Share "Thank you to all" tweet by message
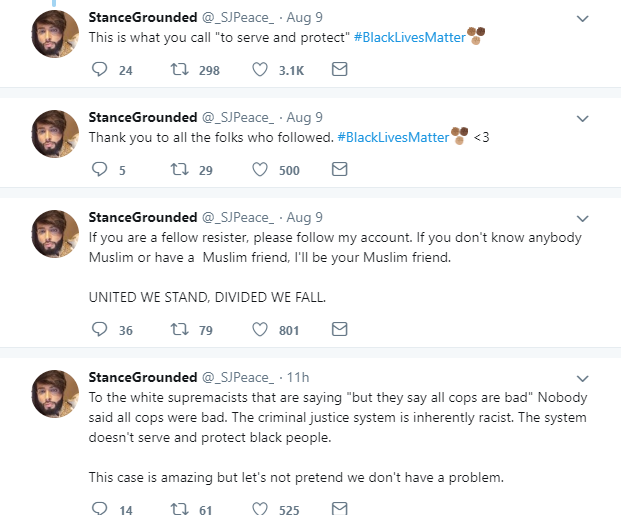Viewport: 621px width, 515px height. pyautogui.click(x=339, y=170)
